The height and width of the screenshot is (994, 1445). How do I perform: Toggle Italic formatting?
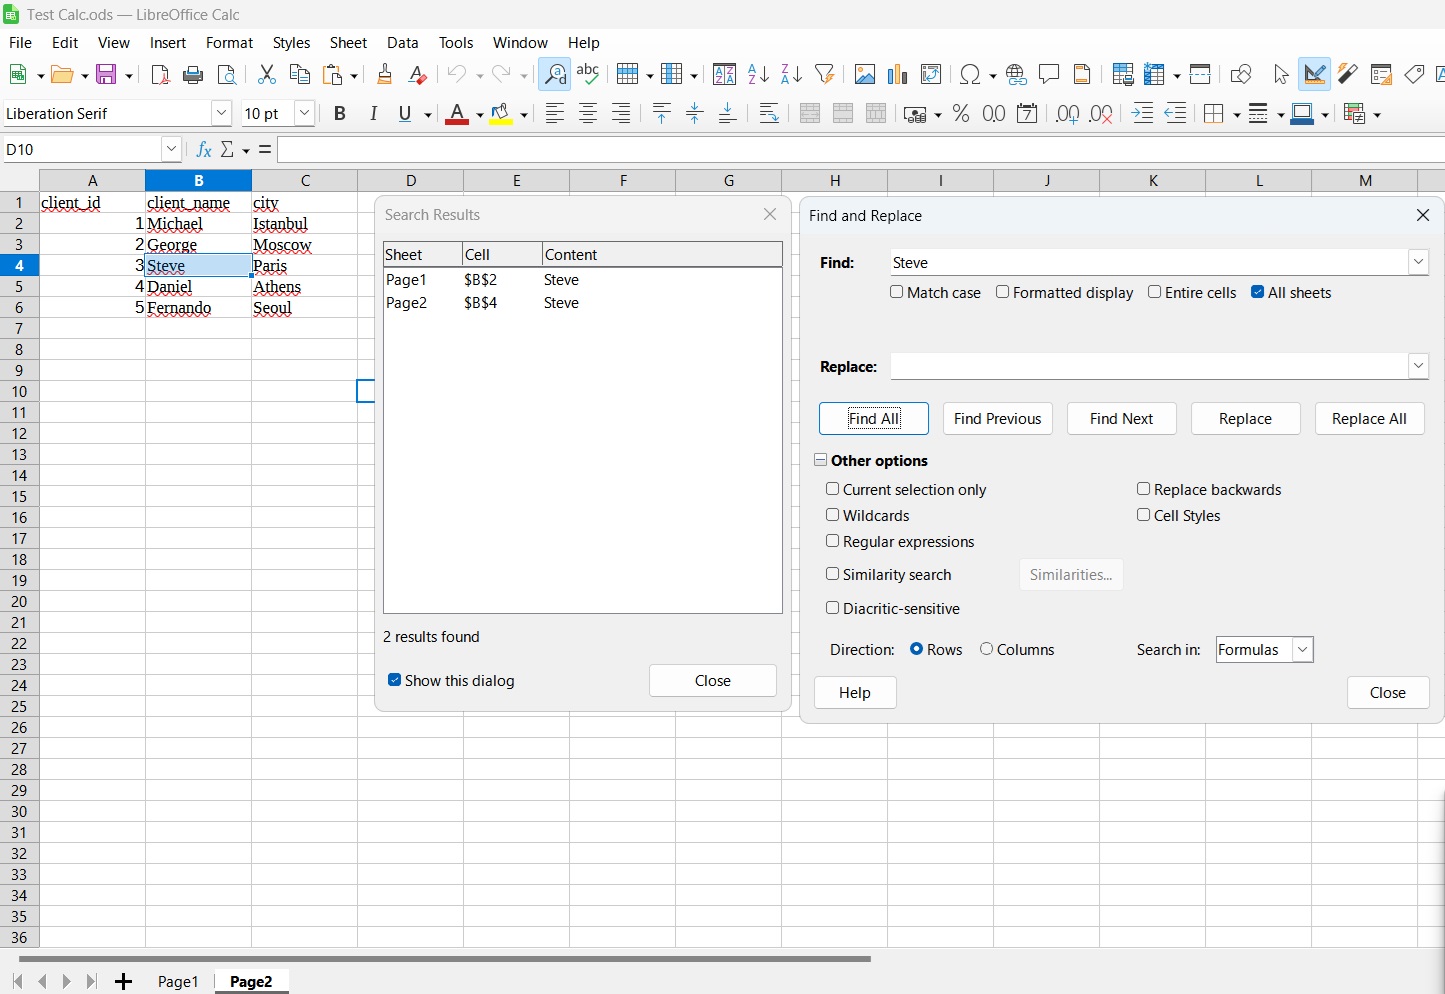[373, 114]
